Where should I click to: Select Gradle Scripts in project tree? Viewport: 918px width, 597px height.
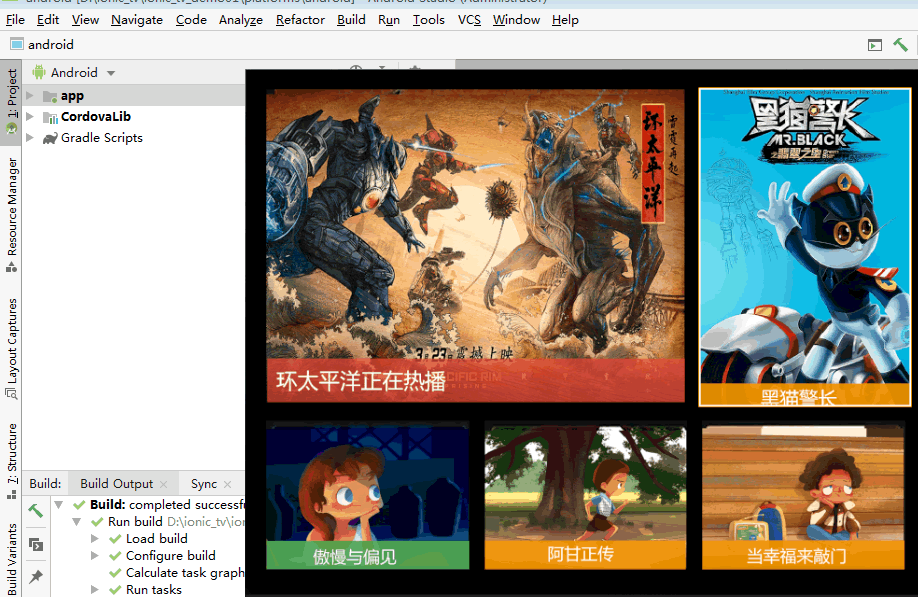pos(102,138)
